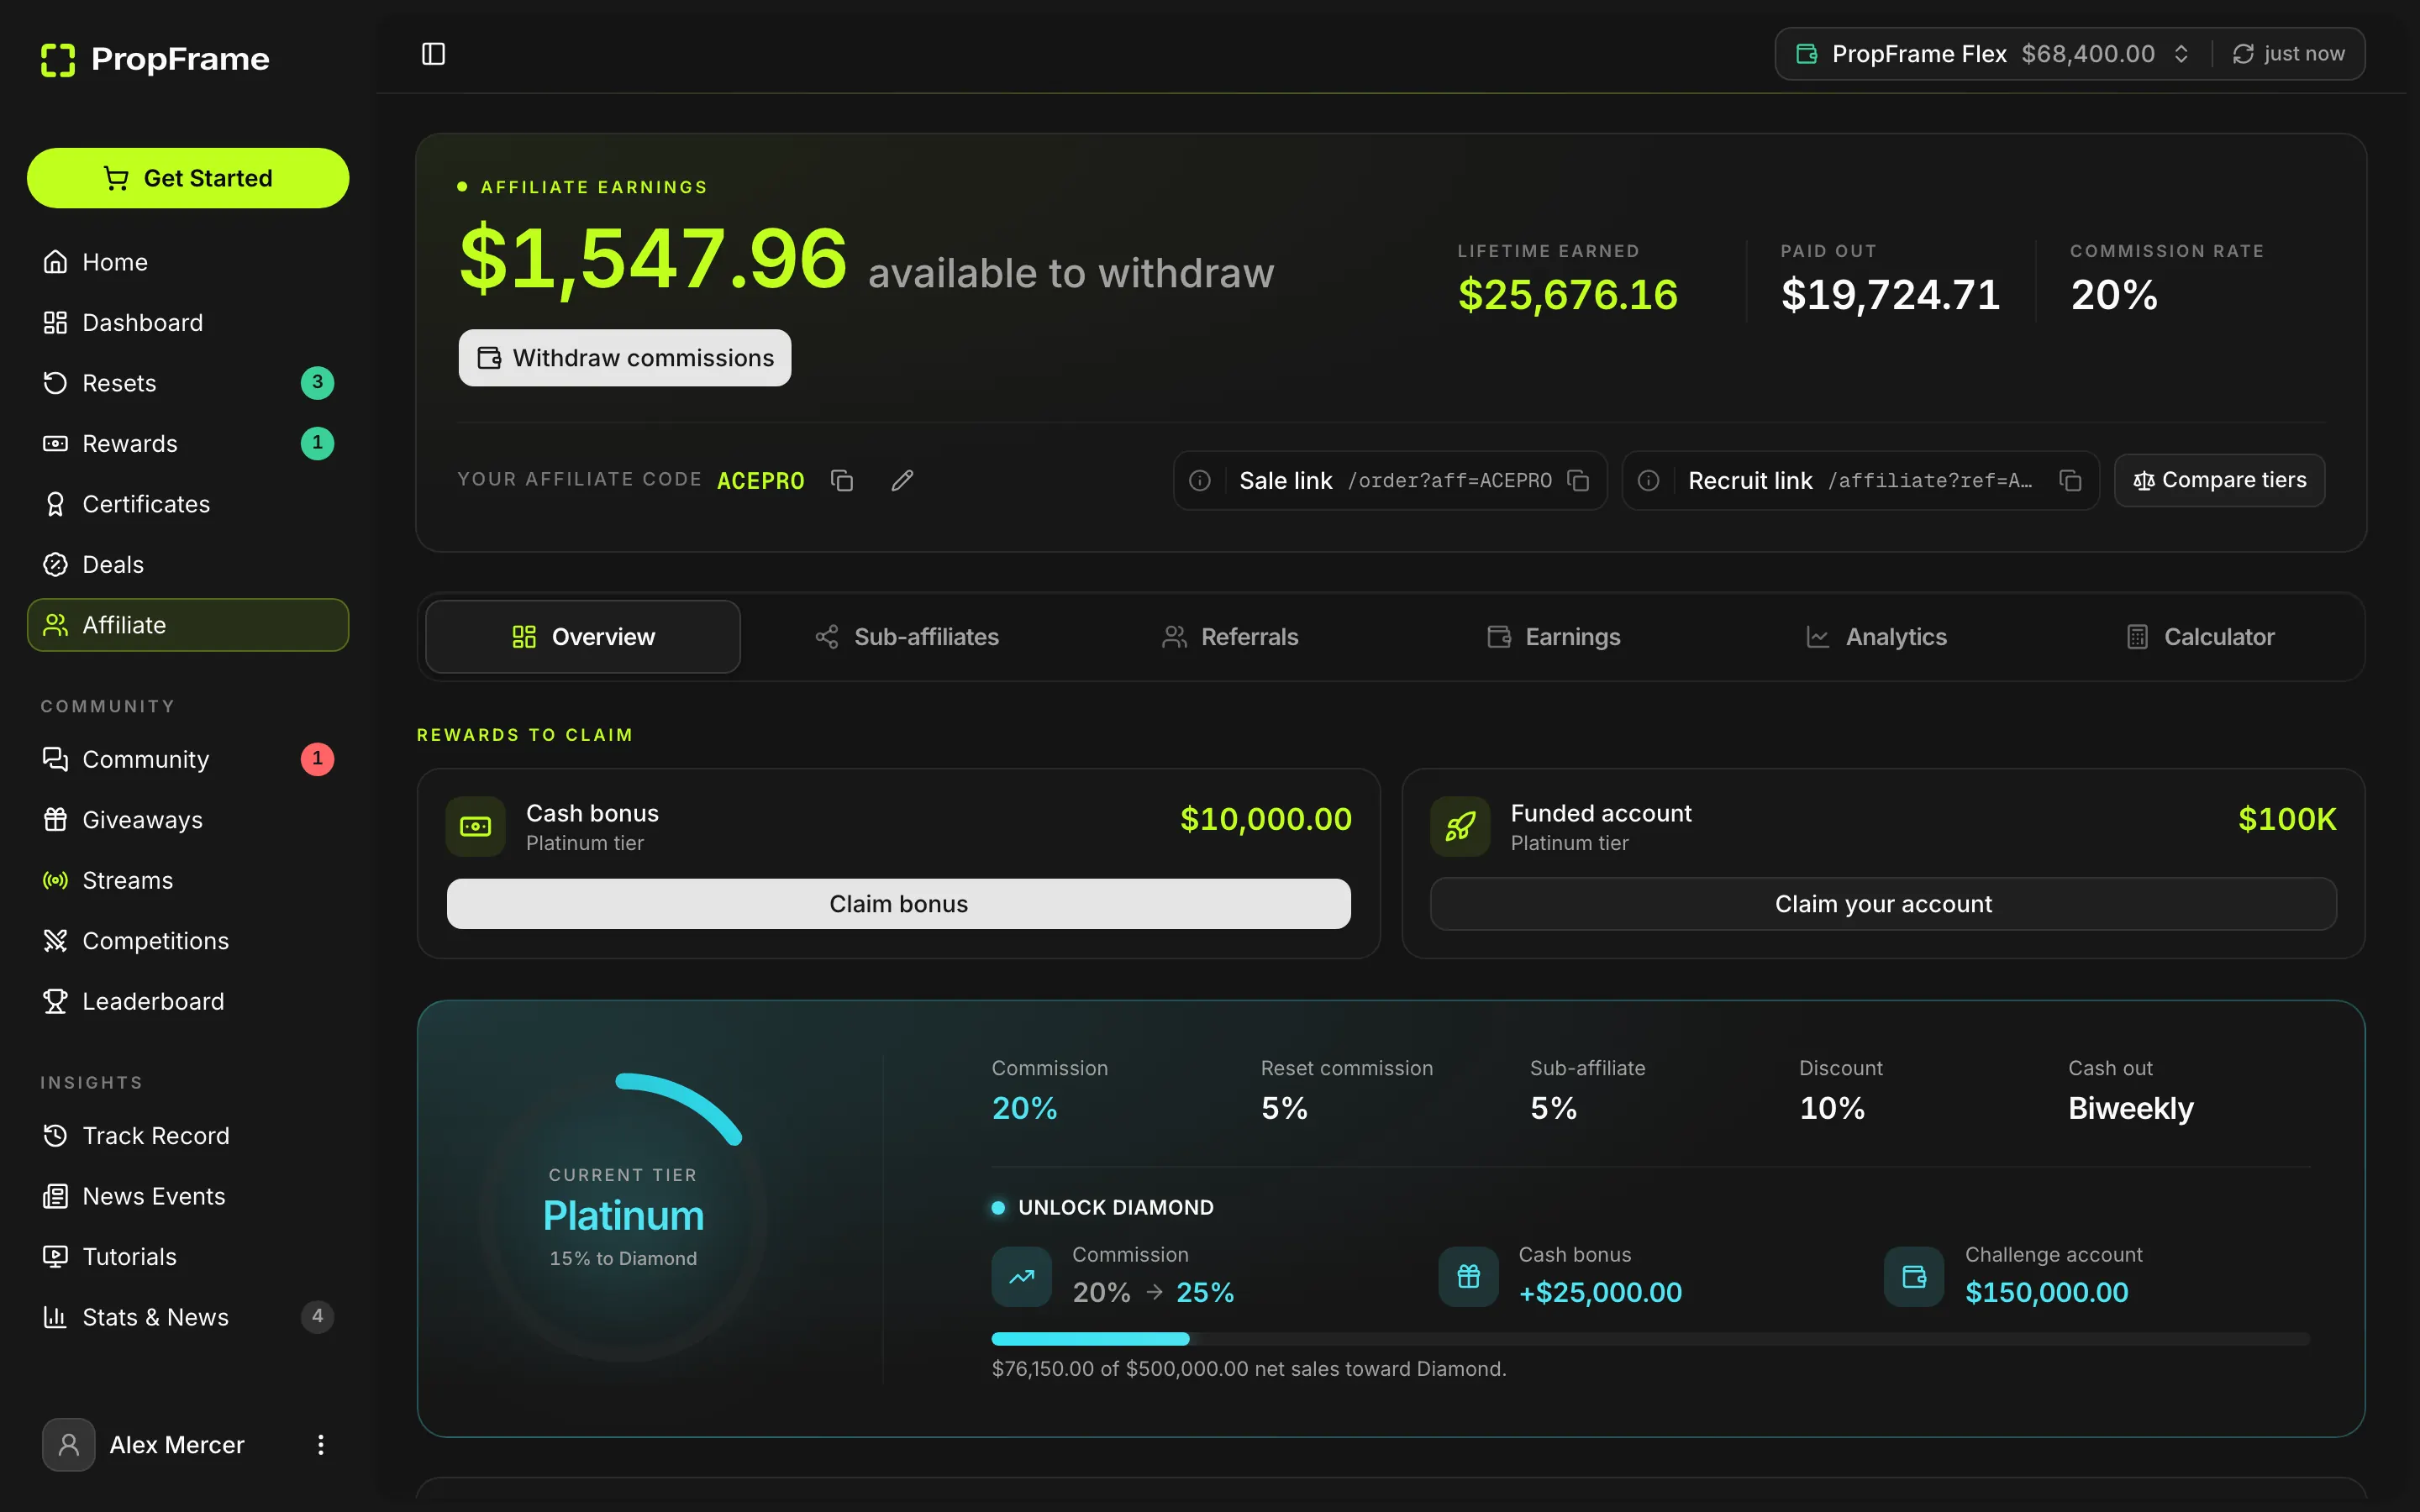Switch to the Calculator tab
This screenshot has width=2420, height=1512.
point(2199,637)
